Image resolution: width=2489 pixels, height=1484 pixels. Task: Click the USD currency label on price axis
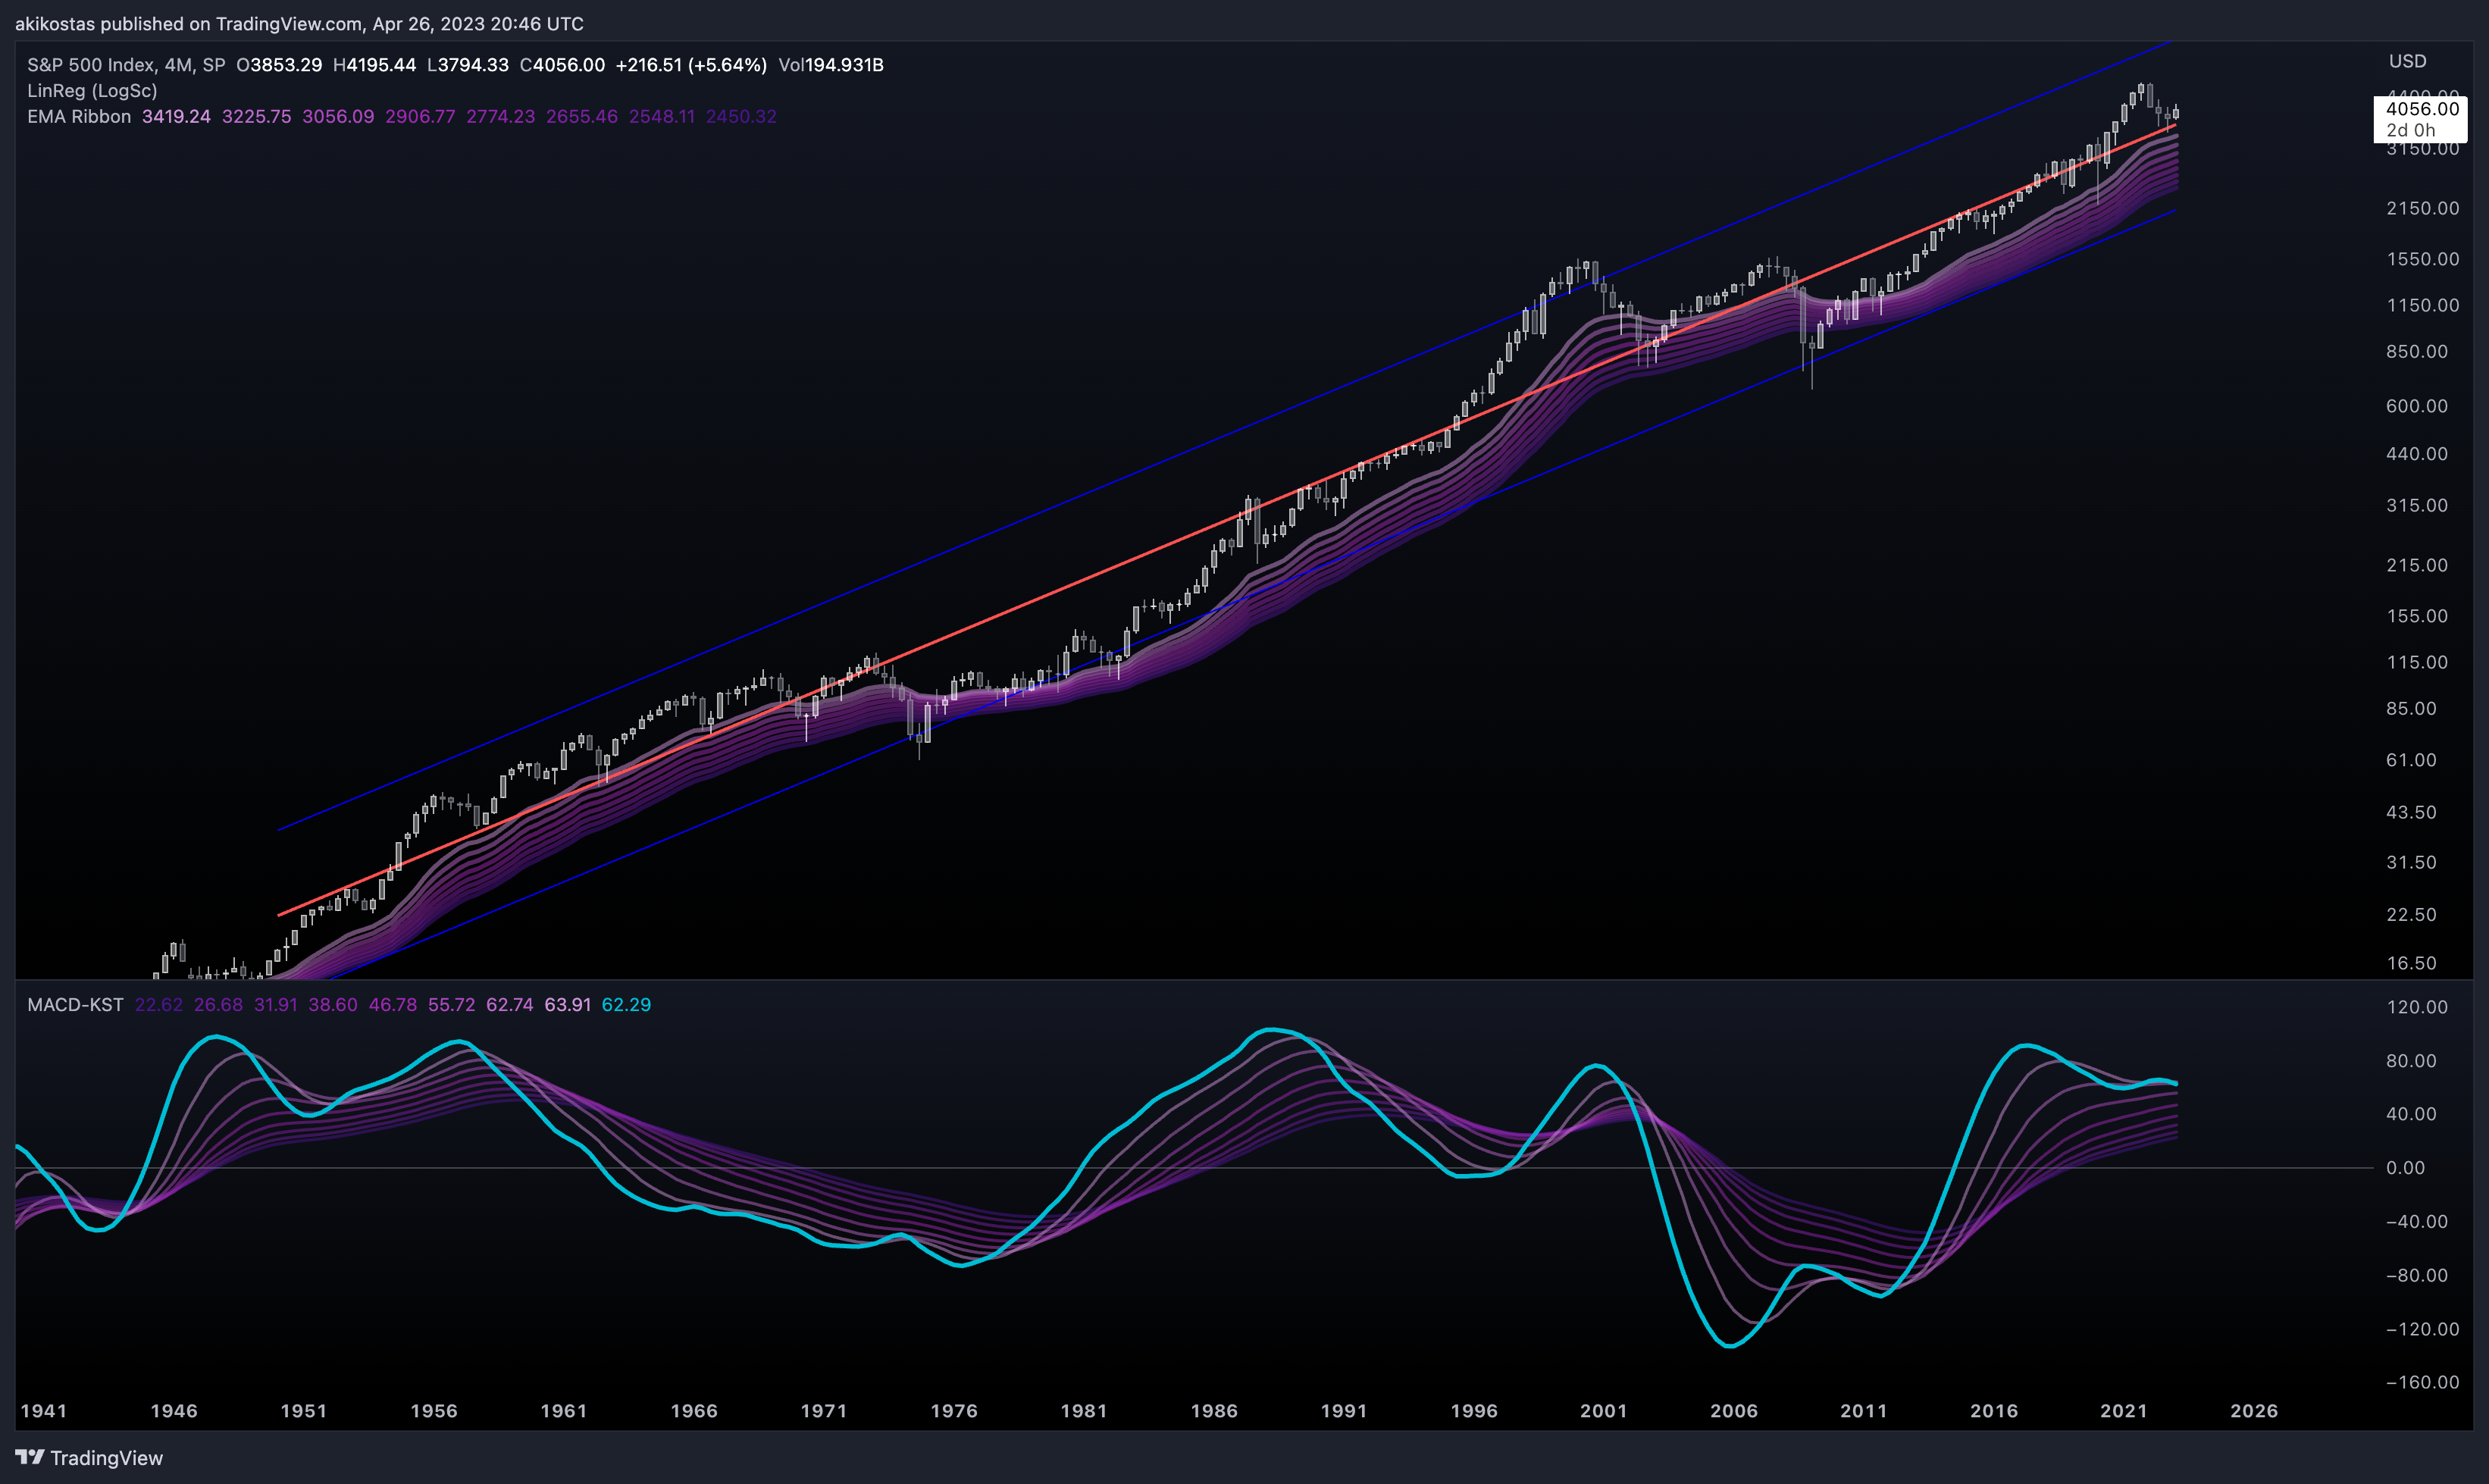coord(2408,61)
